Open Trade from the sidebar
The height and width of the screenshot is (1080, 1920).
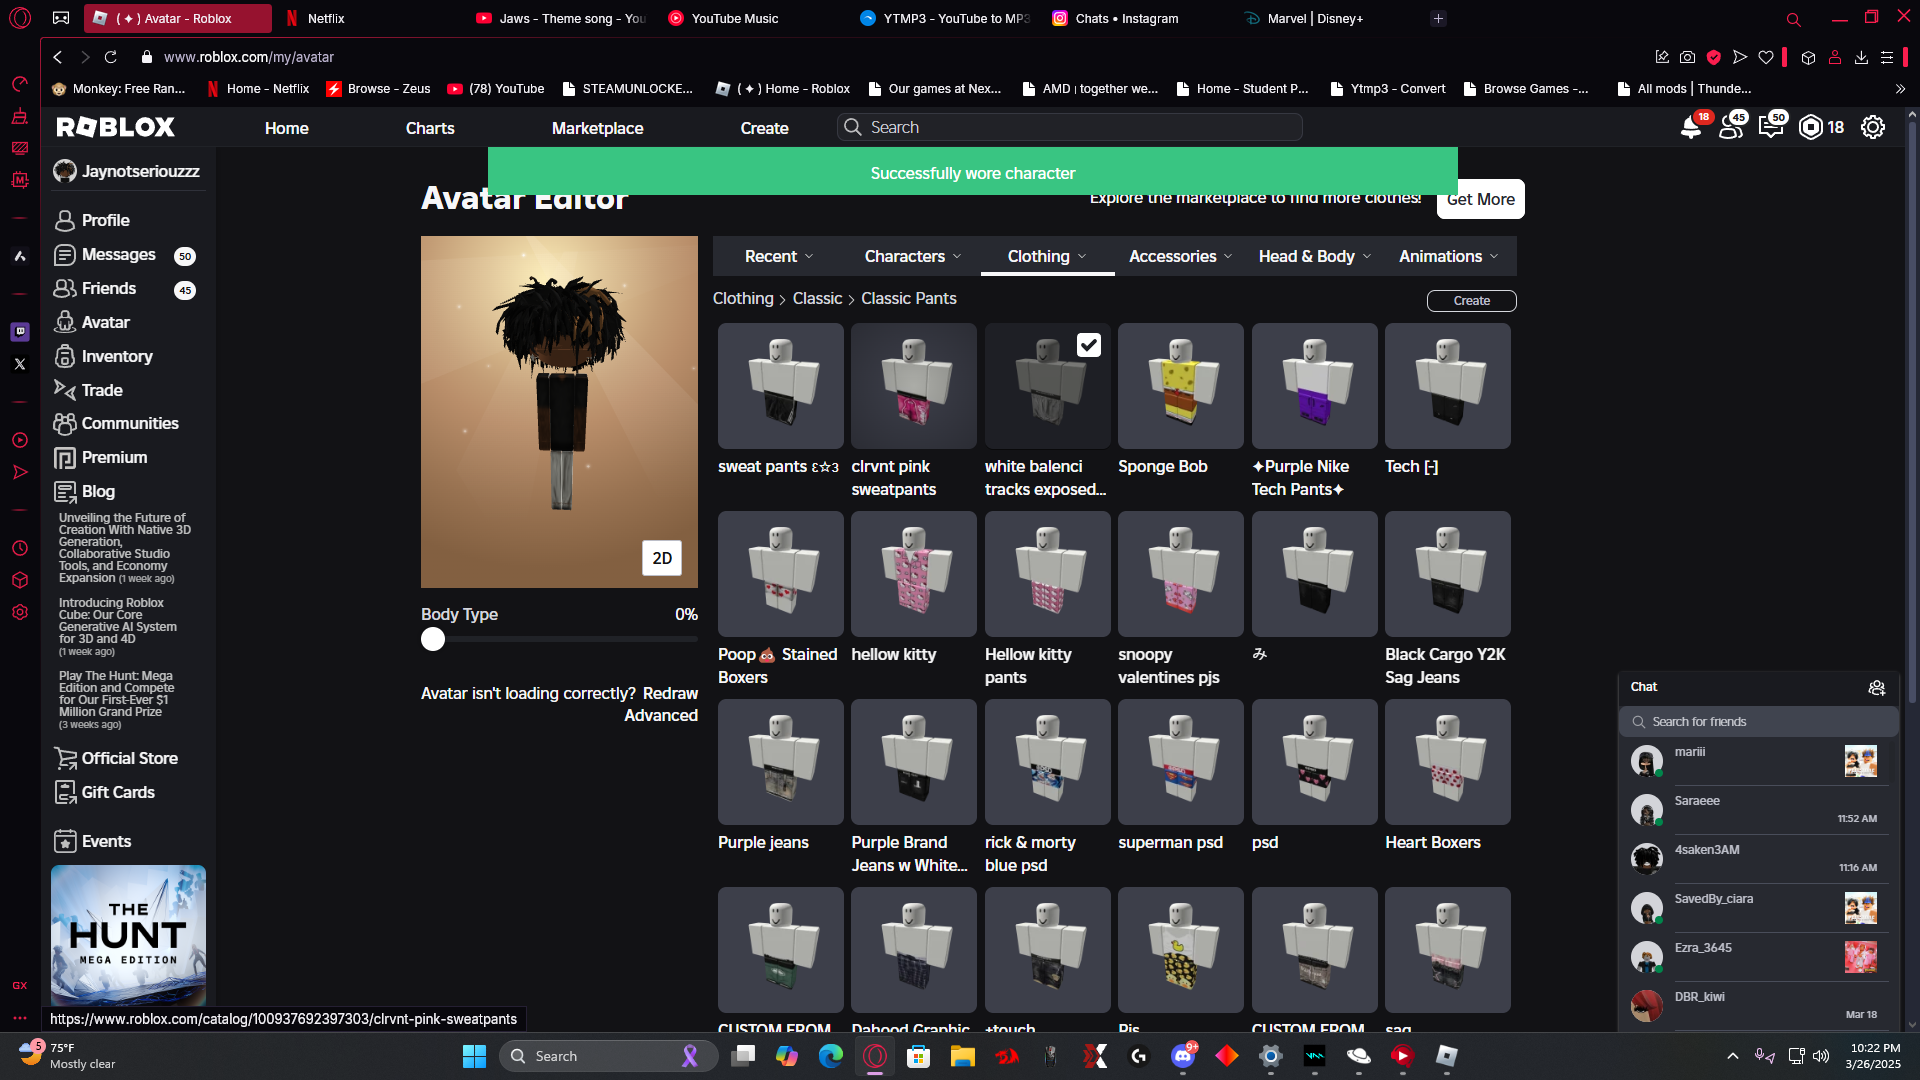[x=101, y=390]
